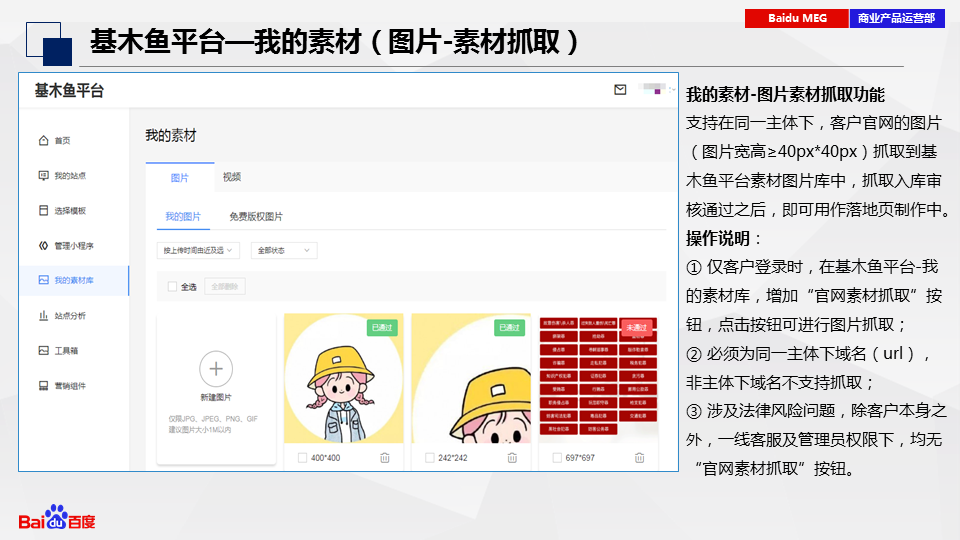Open 站点分析 menu entry
This screenshot has width=960, height=540.
click(70, 315)
